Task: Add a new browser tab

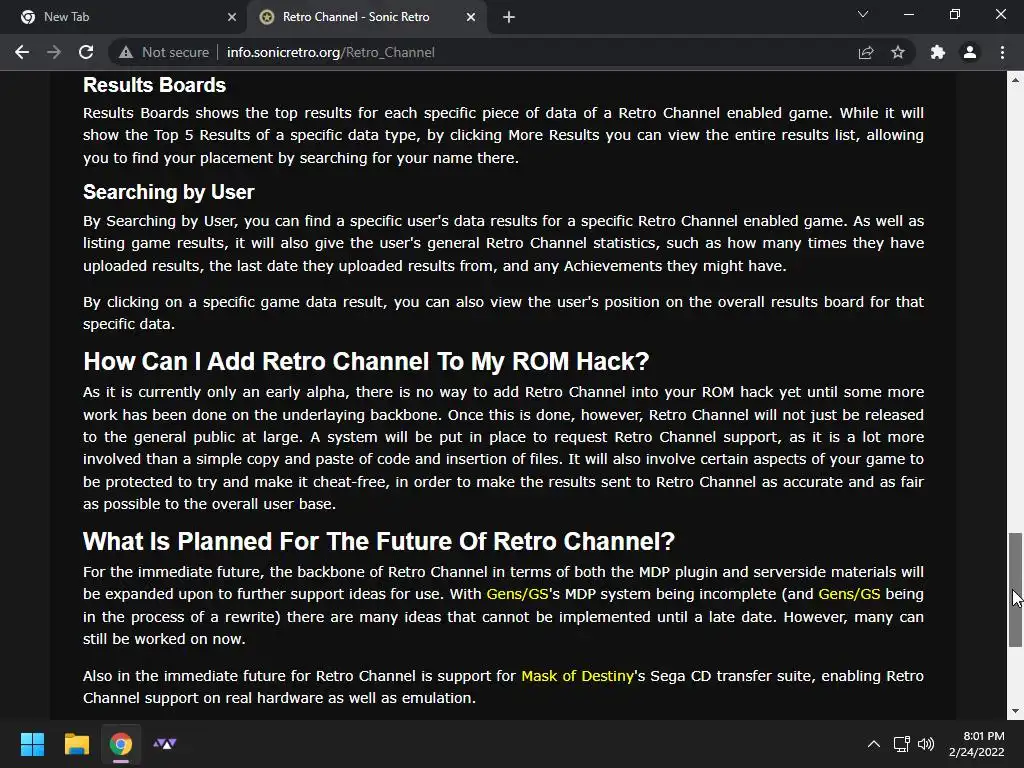Action: 509,17
